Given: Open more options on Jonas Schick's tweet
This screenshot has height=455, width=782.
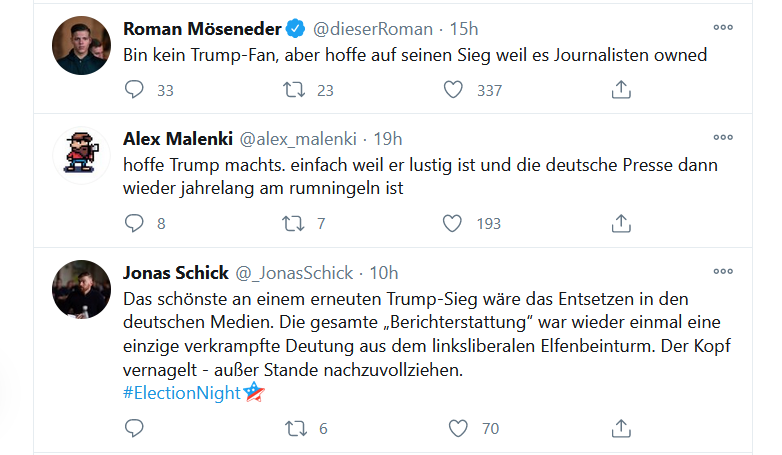Looking at the screenshot, I should [x=722, y=272].
